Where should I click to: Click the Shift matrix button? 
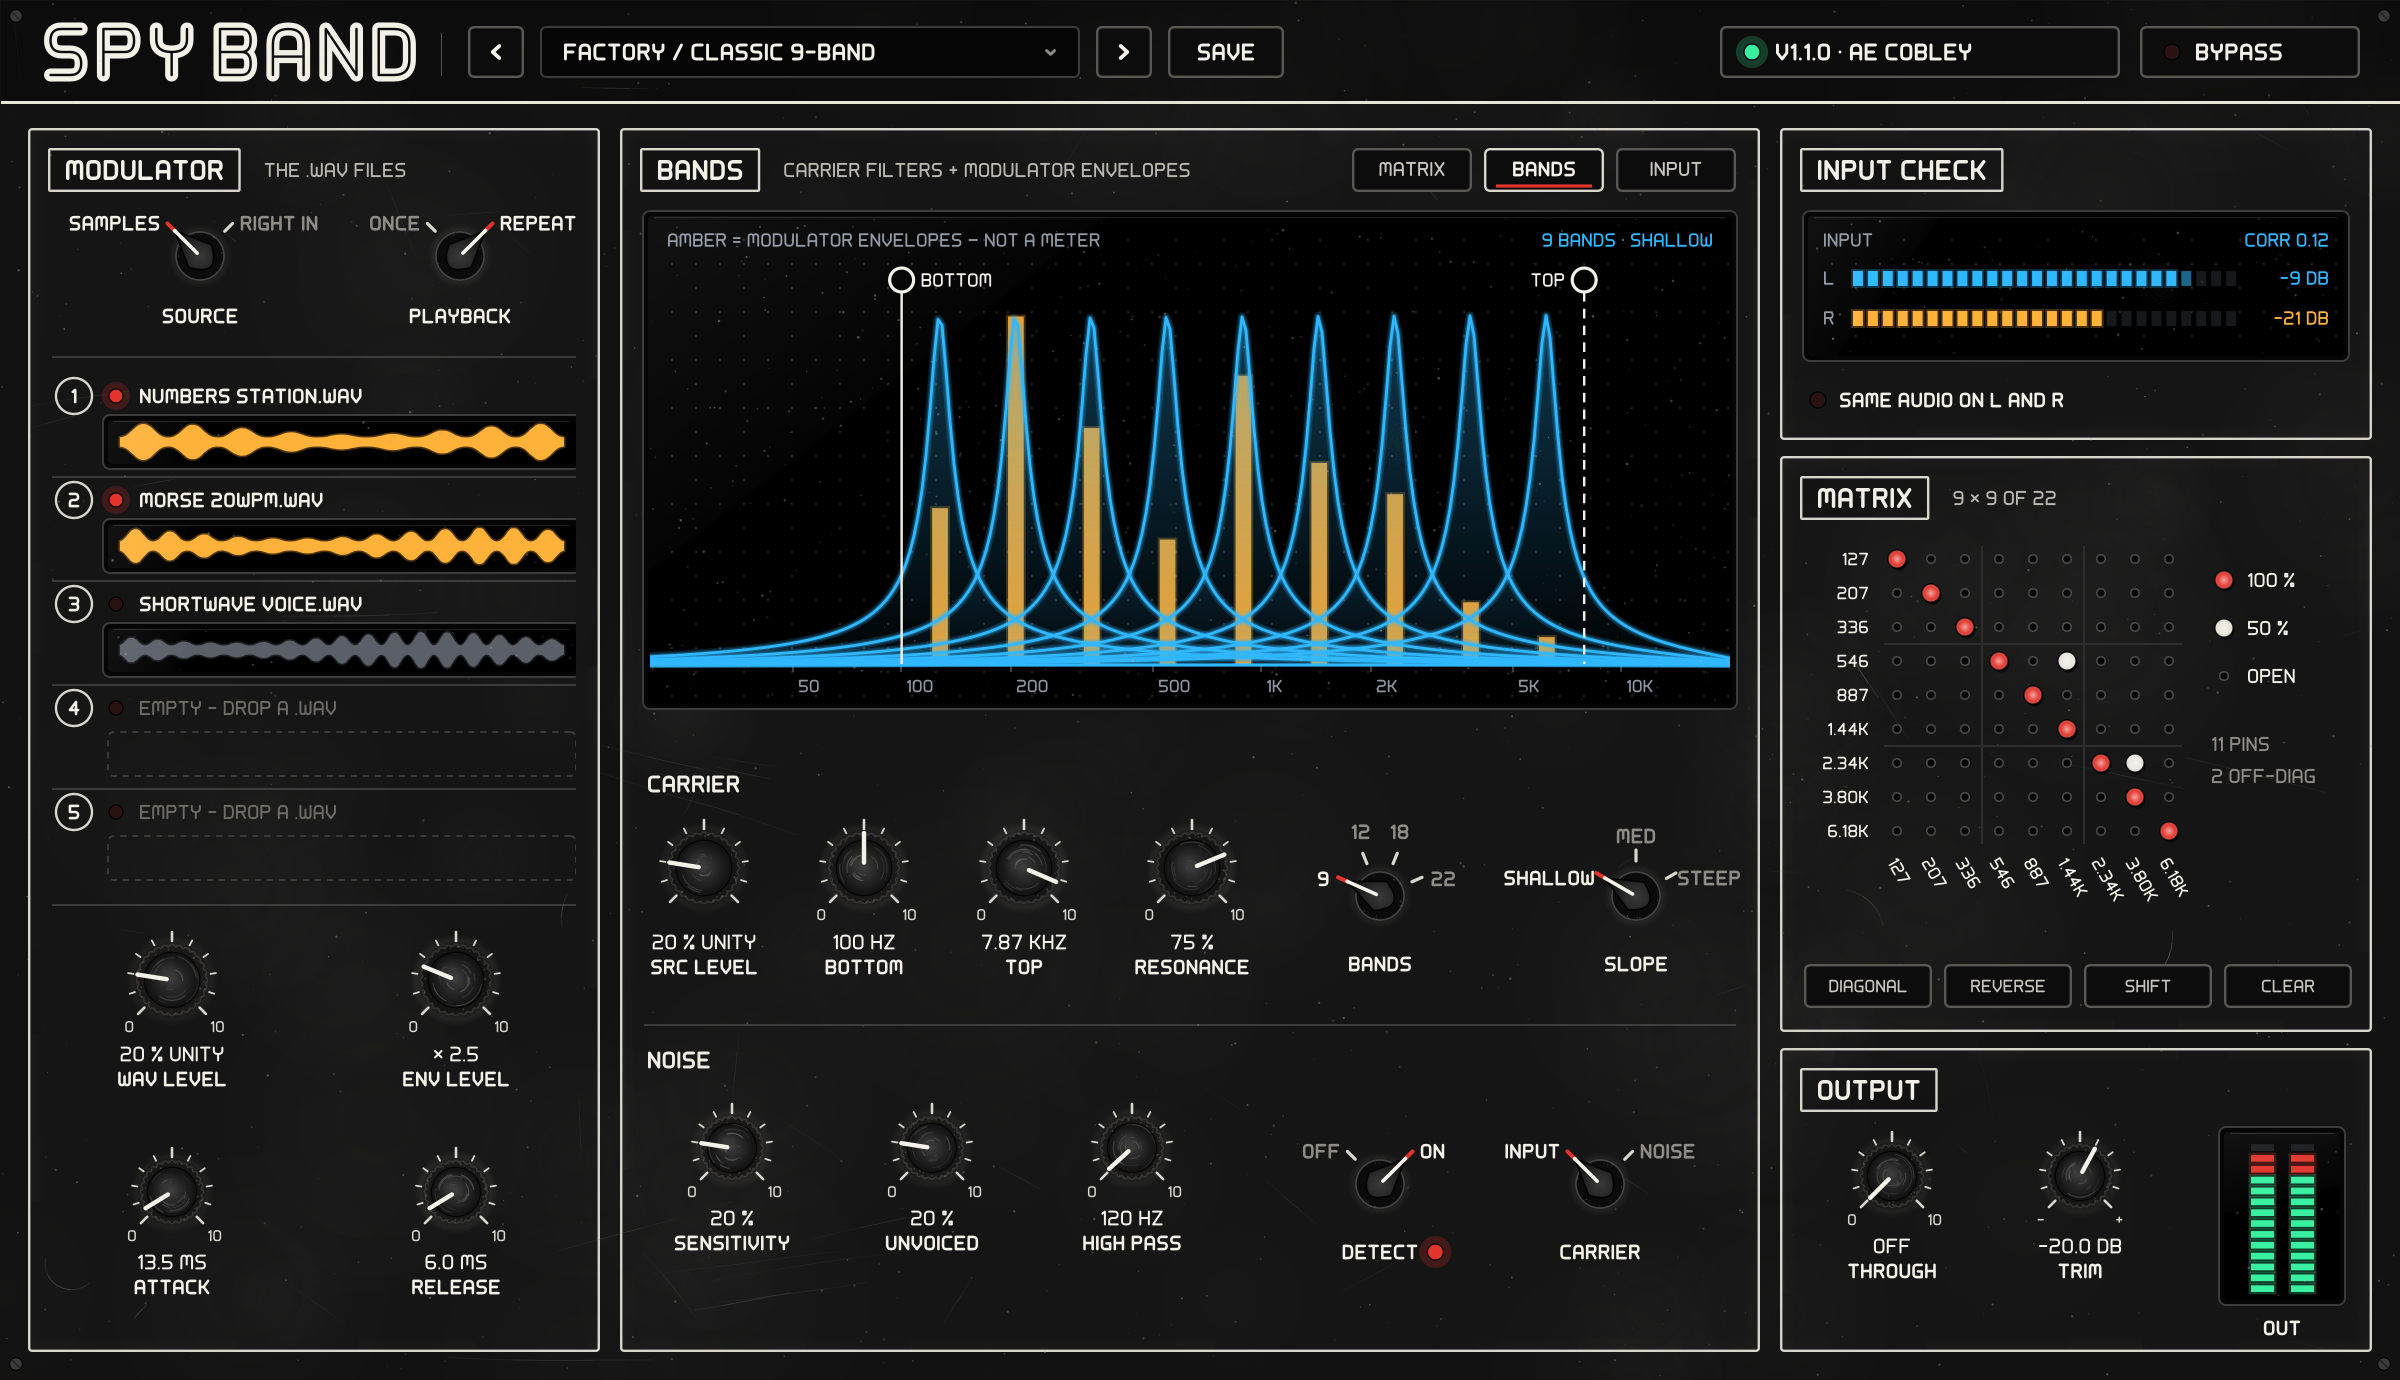click(2147, 986)
